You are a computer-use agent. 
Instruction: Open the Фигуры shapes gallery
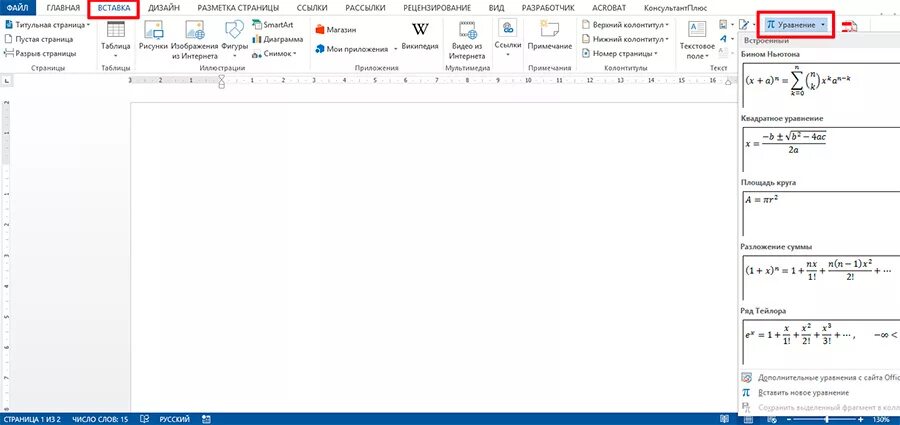tap(234, 39)
